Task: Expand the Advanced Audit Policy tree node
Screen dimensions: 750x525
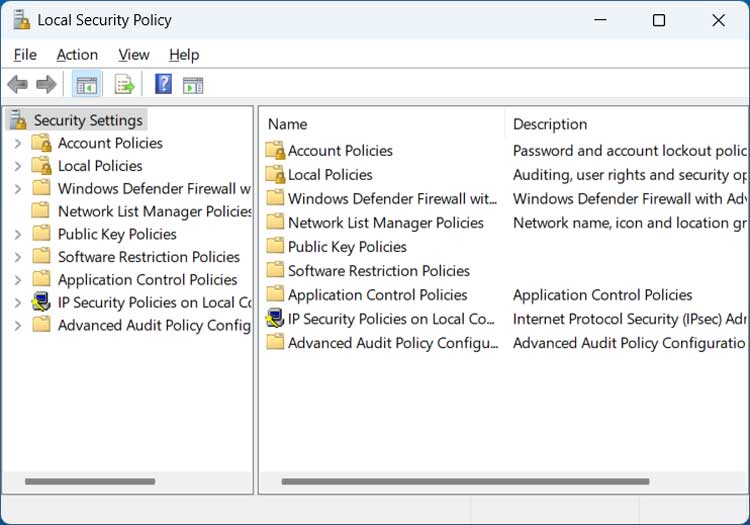Action: pyautogui.click(x=18, y=326)
